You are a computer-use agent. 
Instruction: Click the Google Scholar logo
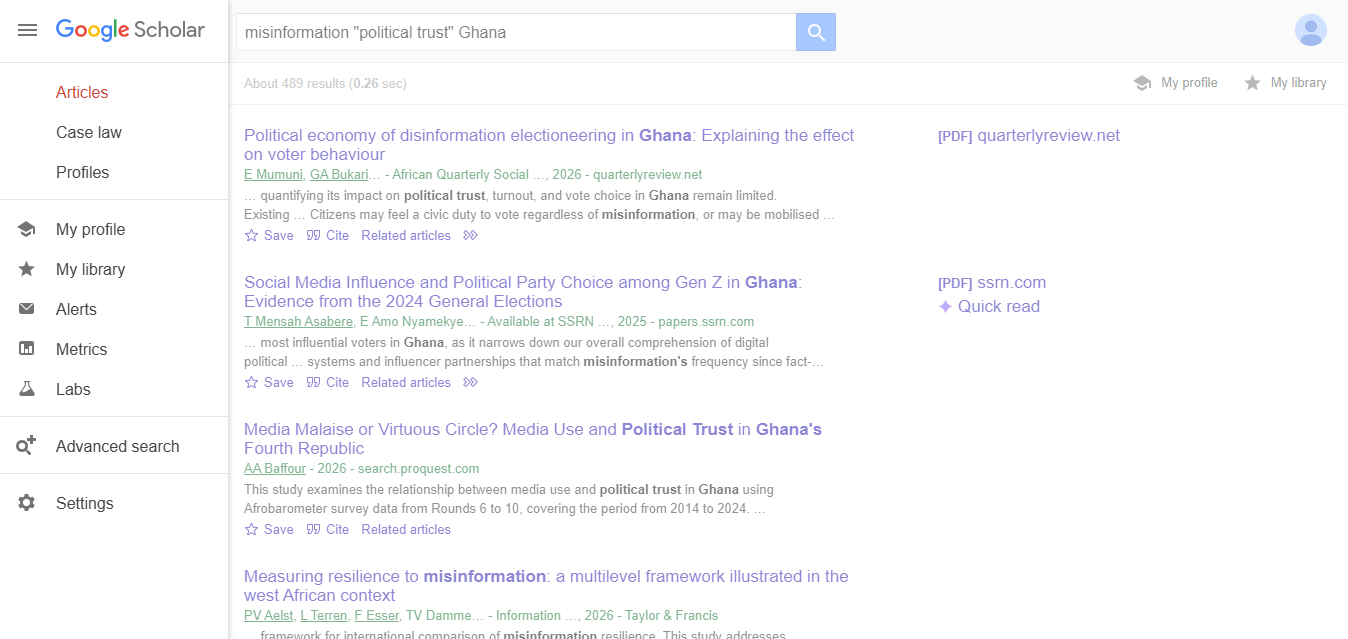130,30
